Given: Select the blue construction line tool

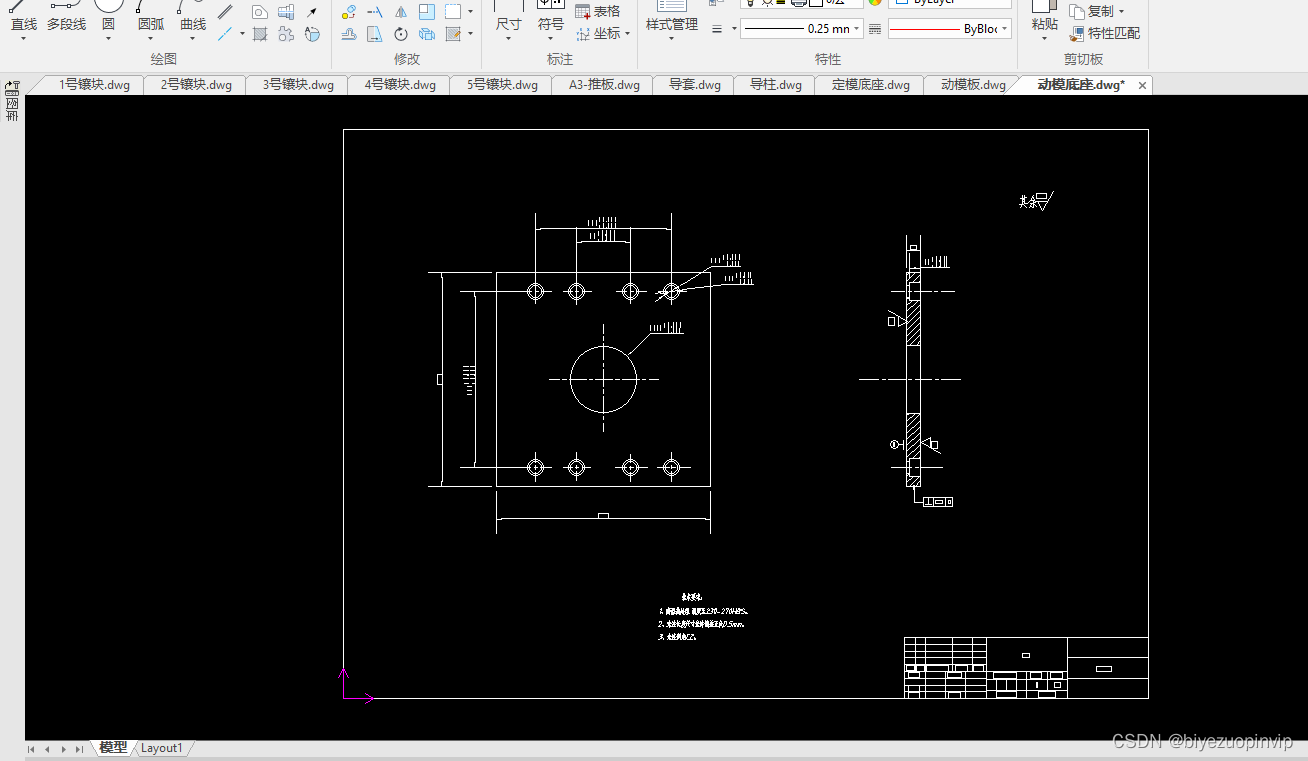Looking at the screenshot, I should (225, 34).
